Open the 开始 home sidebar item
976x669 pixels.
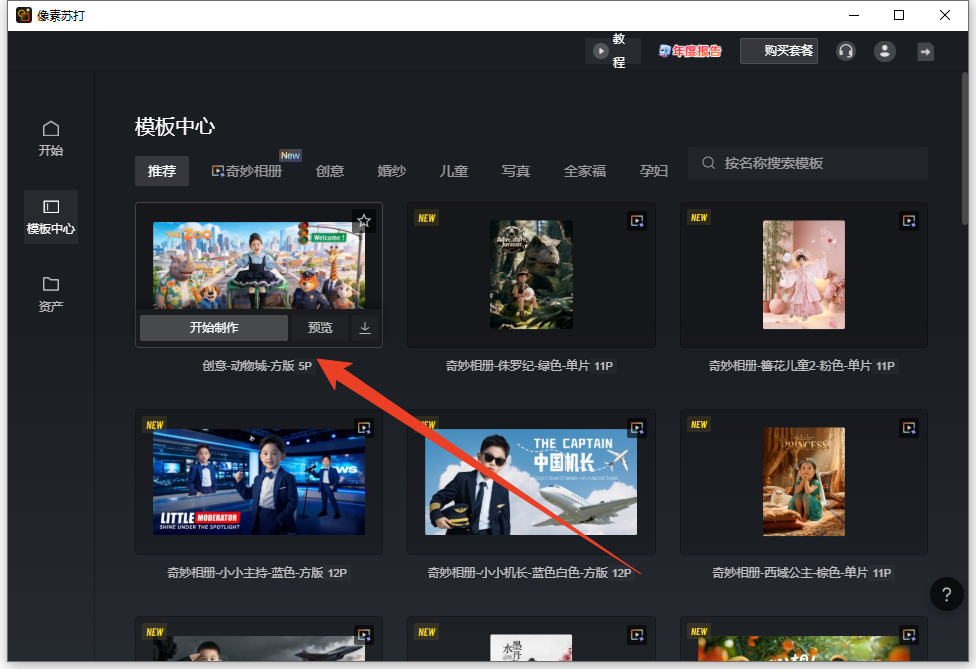pos(50,138)
